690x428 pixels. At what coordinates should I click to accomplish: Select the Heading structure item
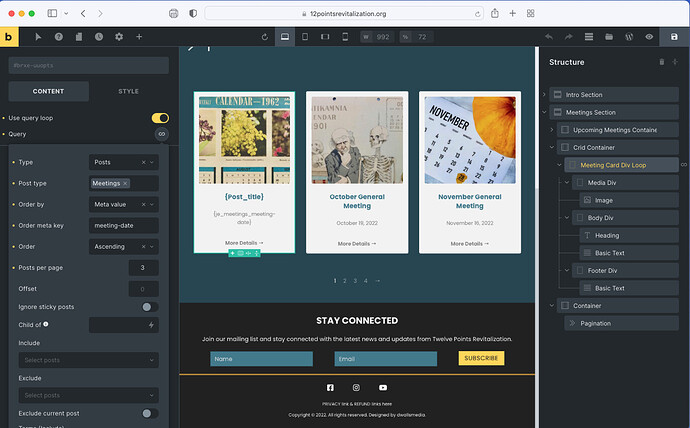click(x=629, y=235)
